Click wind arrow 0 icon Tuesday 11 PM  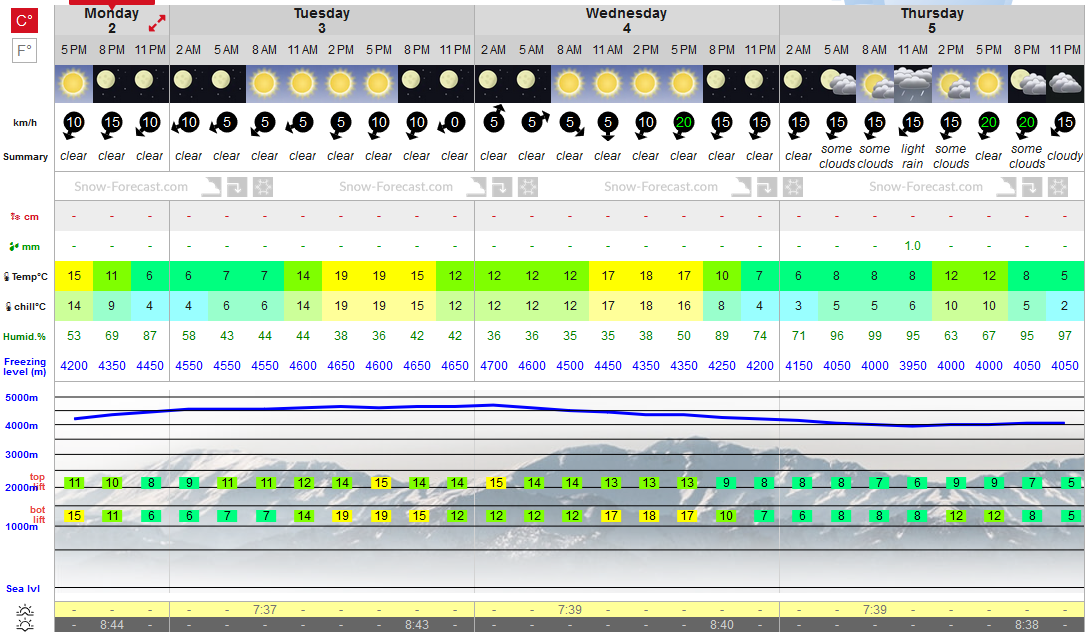453,124
